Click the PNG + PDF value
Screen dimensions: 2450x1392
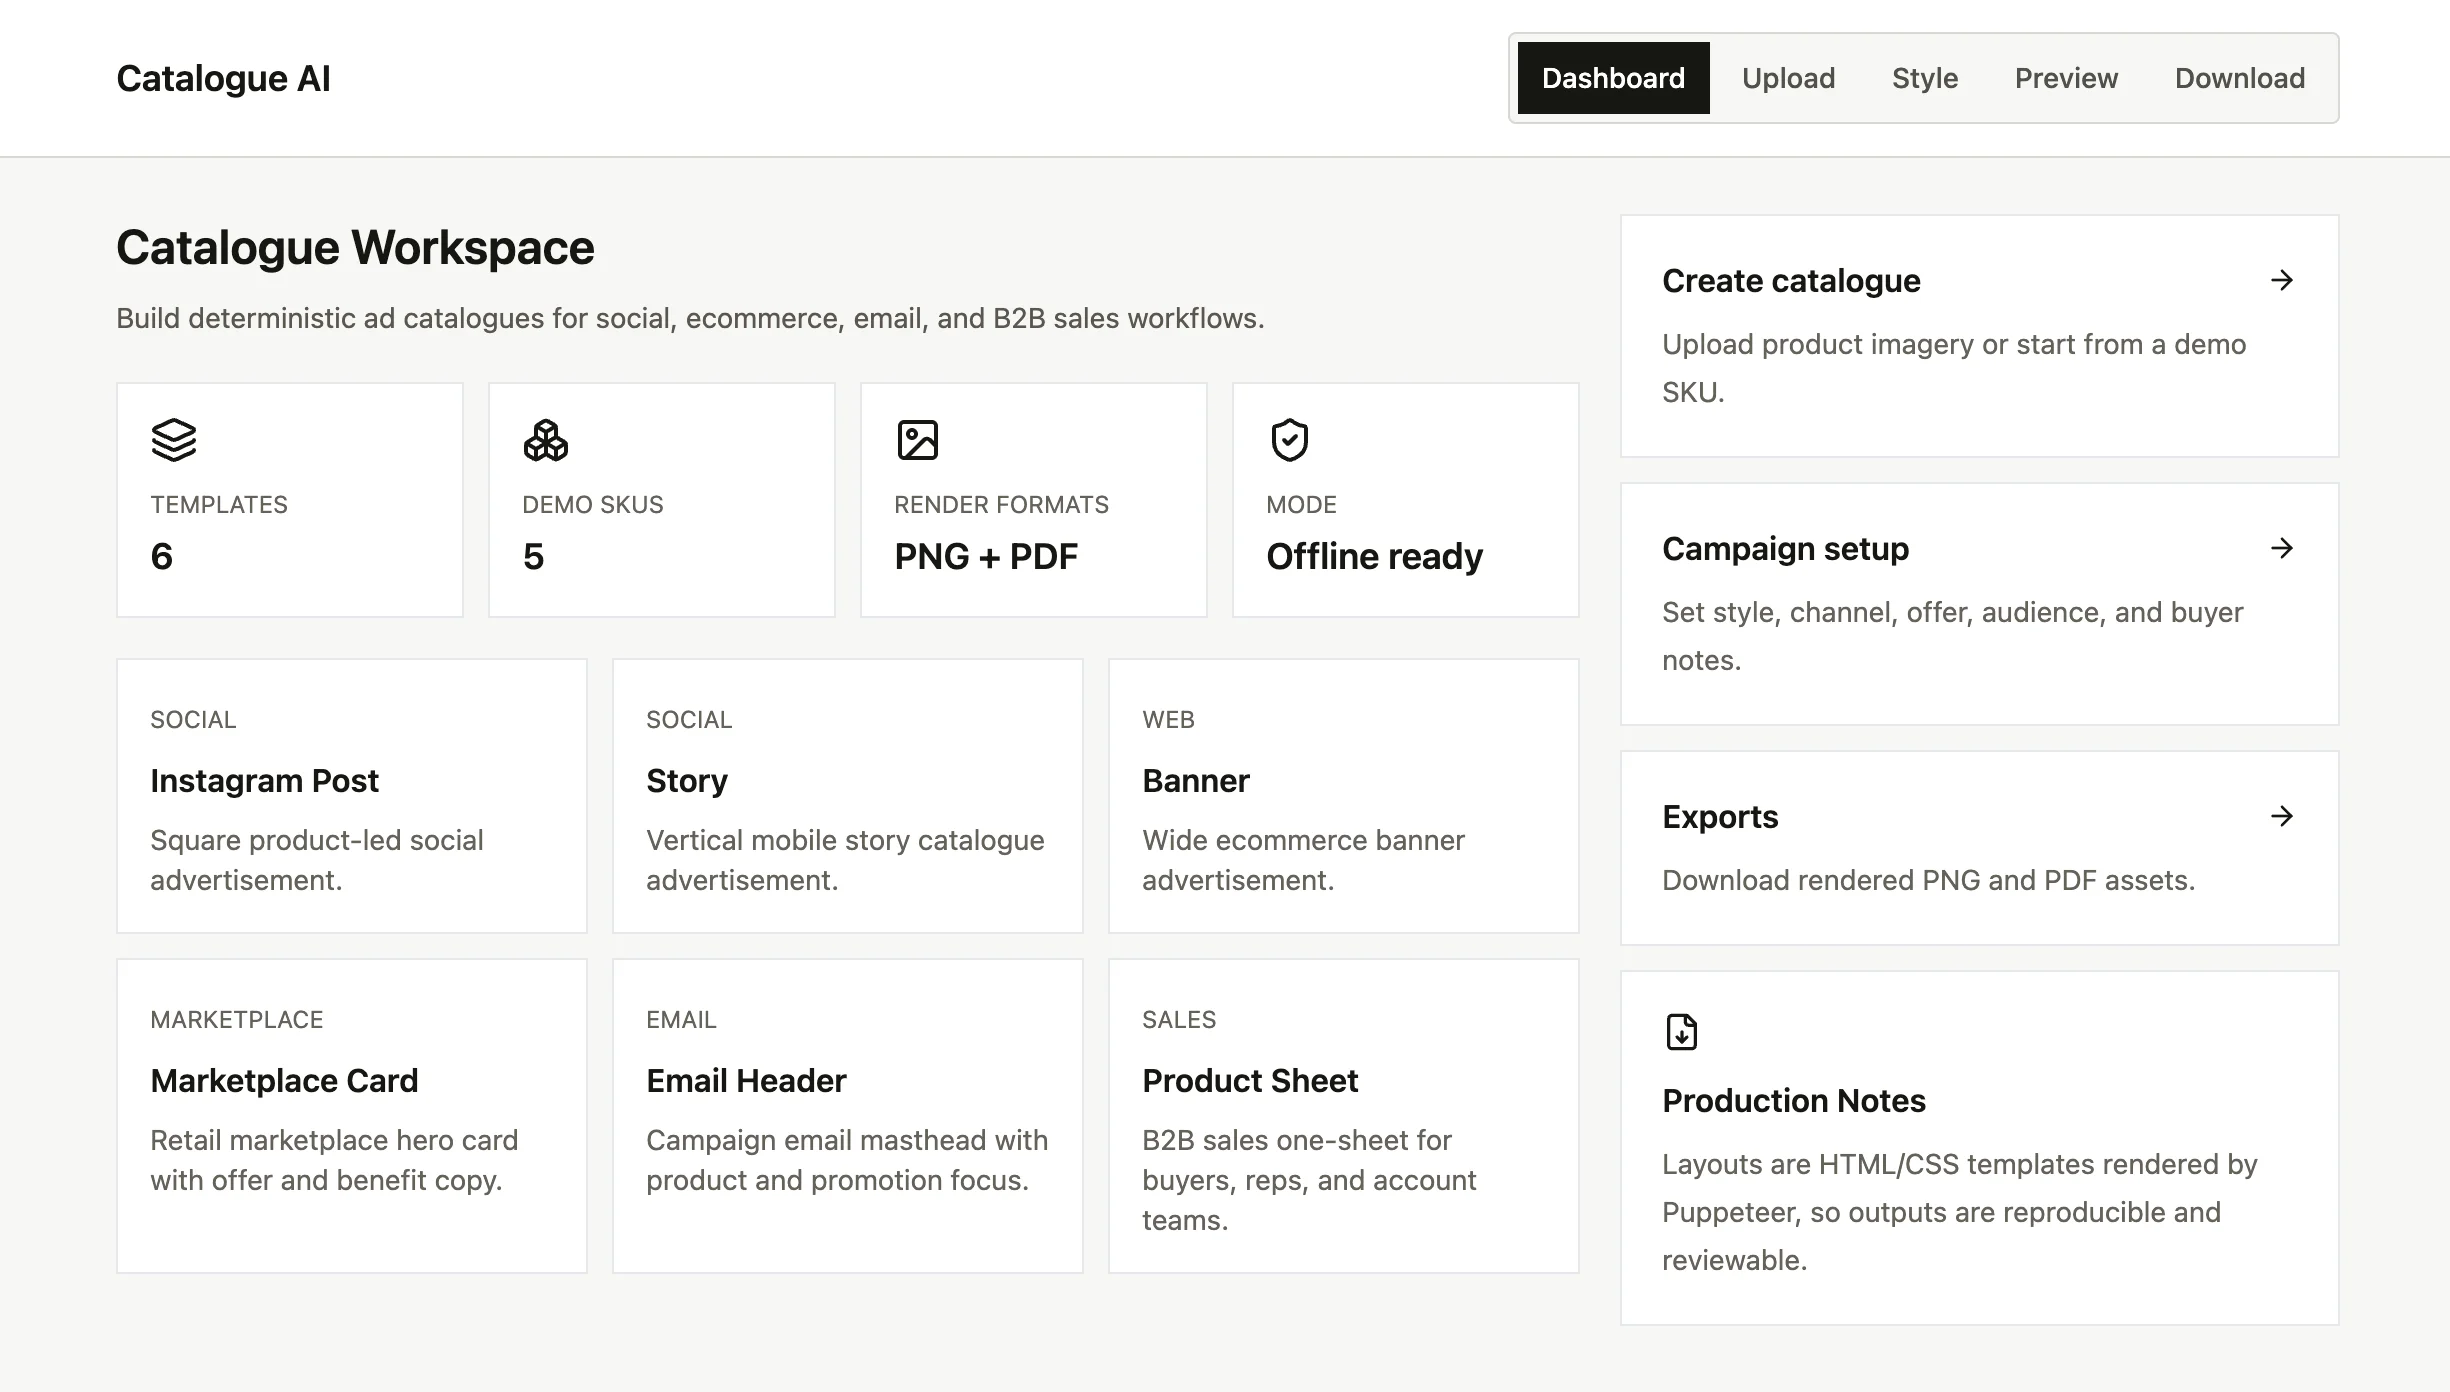tap(986, 556)
